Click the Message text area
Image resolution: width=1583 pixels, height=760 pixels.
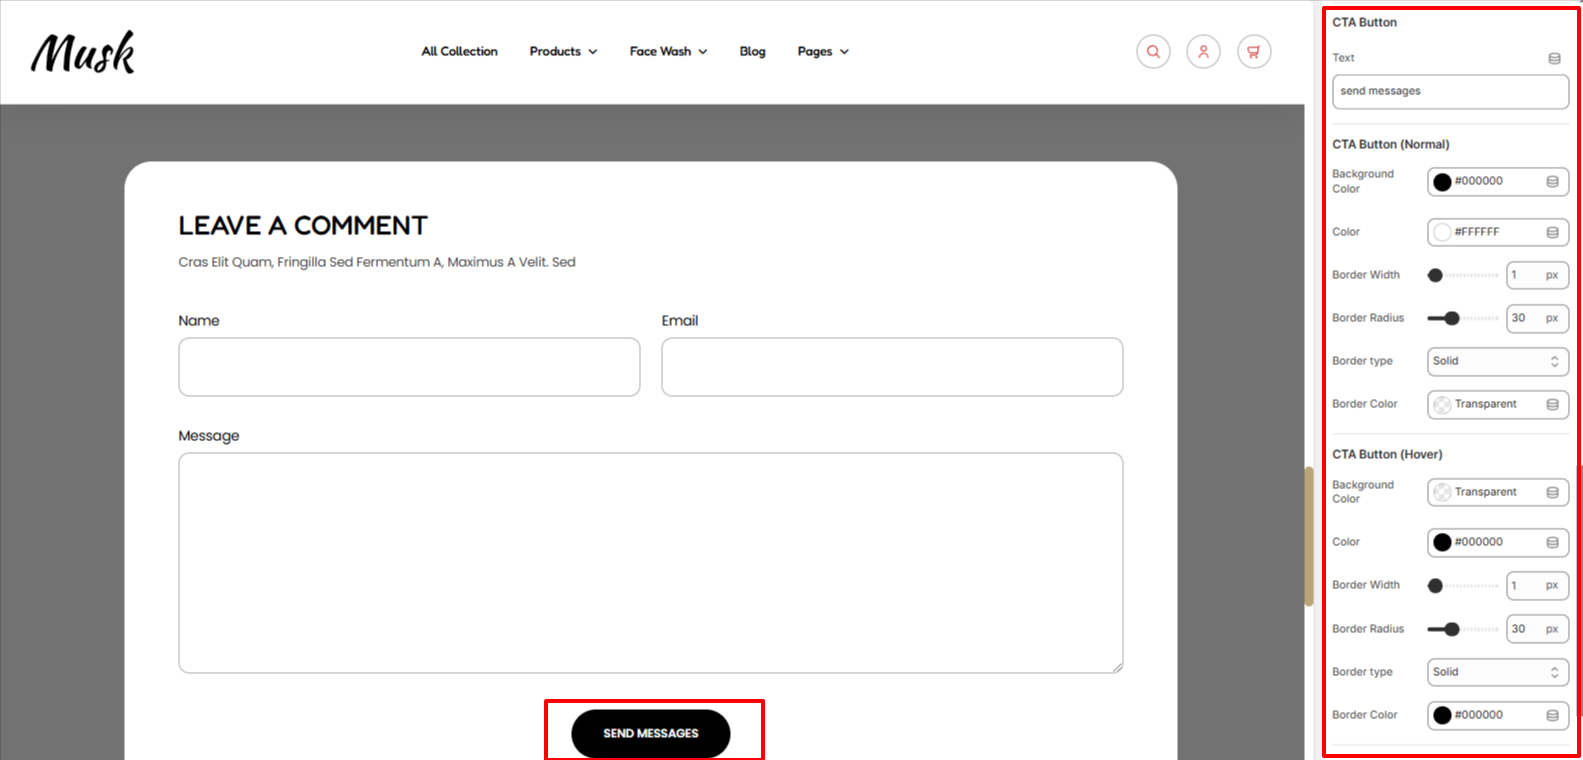pyautogui.click(x=651, y=563)
